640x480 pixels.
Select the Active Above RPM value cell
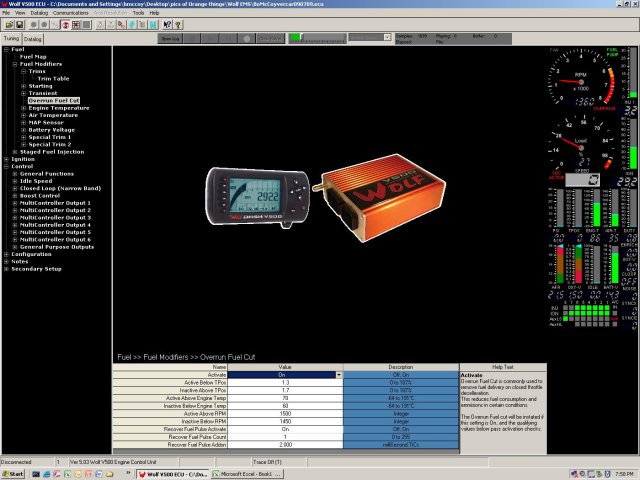point(284,412)
